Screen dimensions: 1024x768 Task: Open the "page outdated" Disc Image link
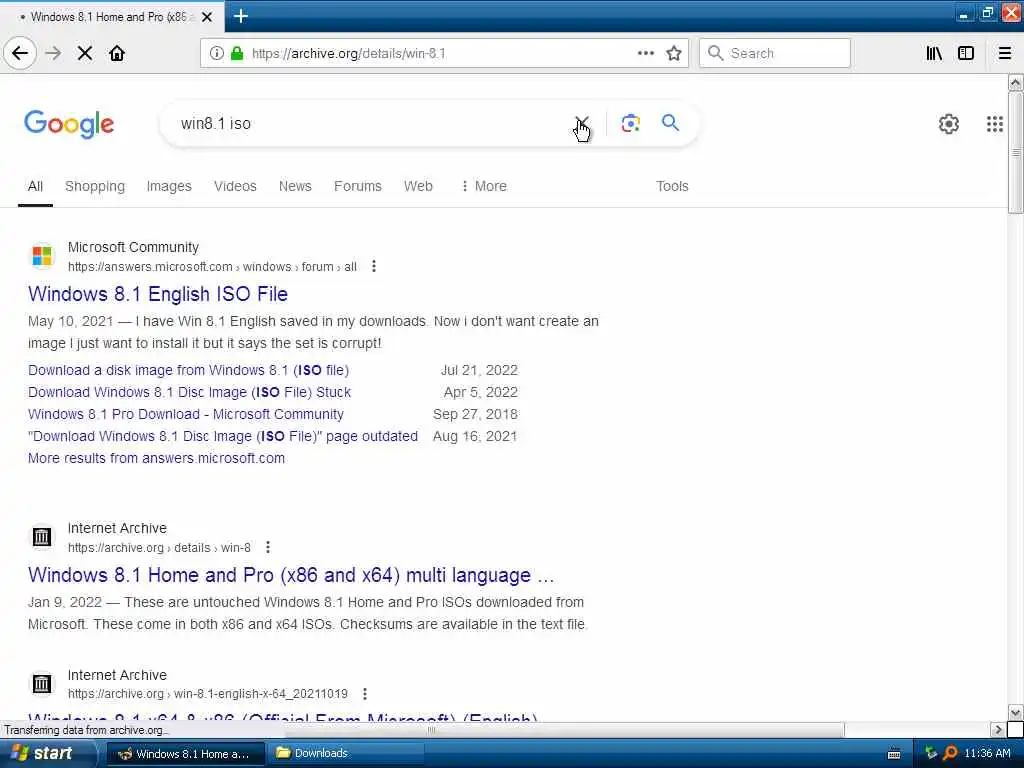(x=223, y=436)
